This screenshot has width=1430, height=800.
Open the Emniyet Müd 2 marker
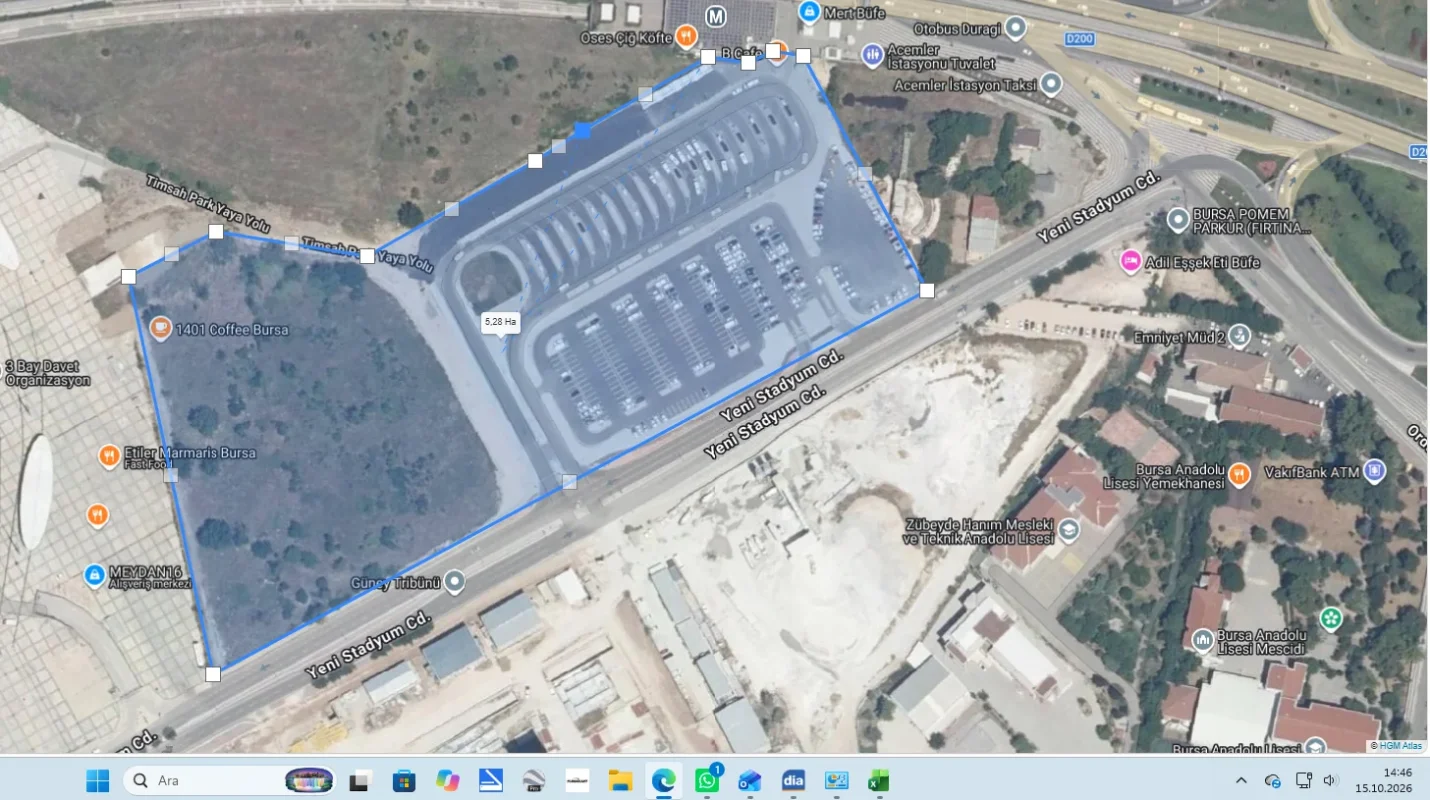click(x=1239, y=335)
